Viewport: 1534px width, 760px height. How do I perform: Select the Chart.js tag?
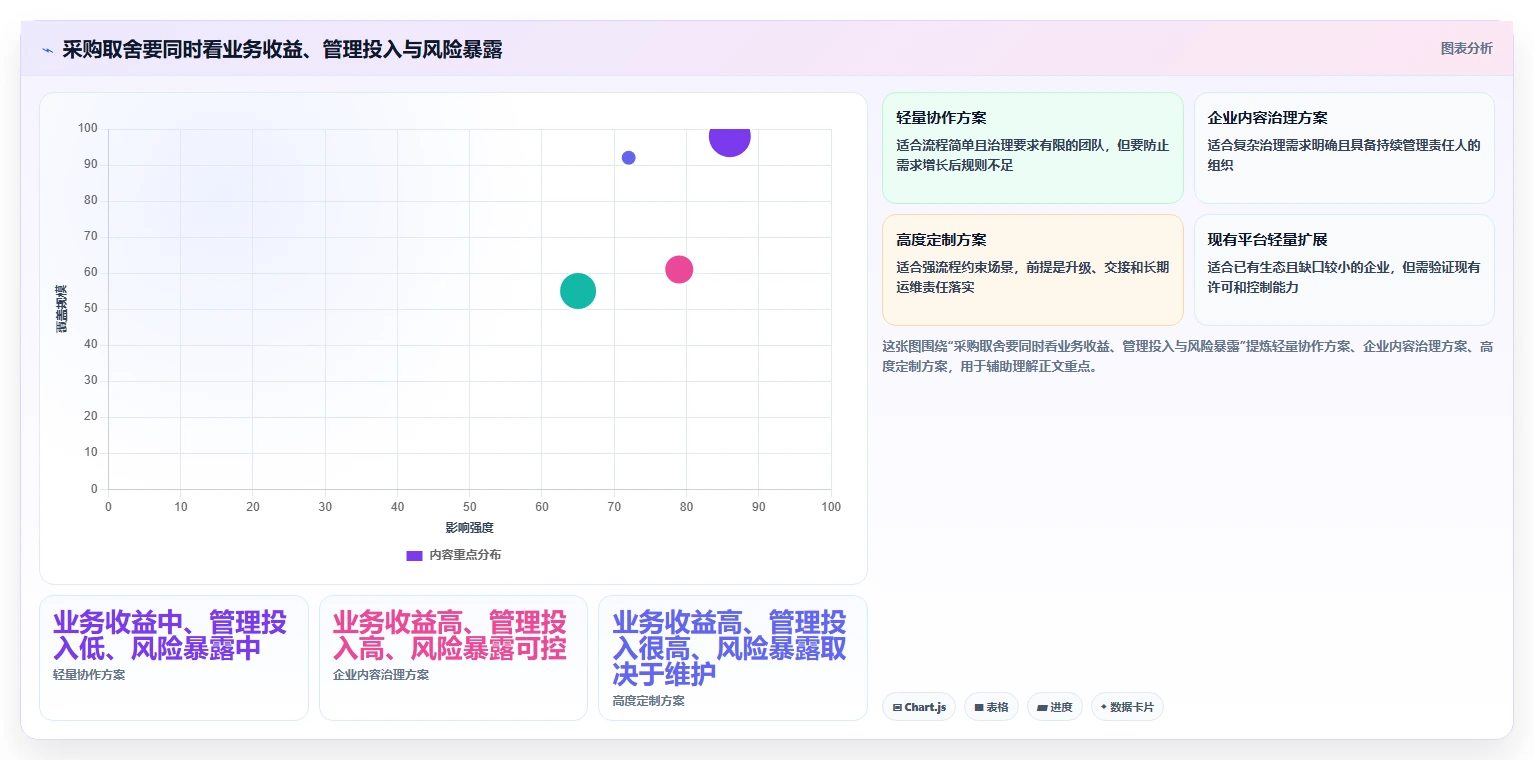919,707
